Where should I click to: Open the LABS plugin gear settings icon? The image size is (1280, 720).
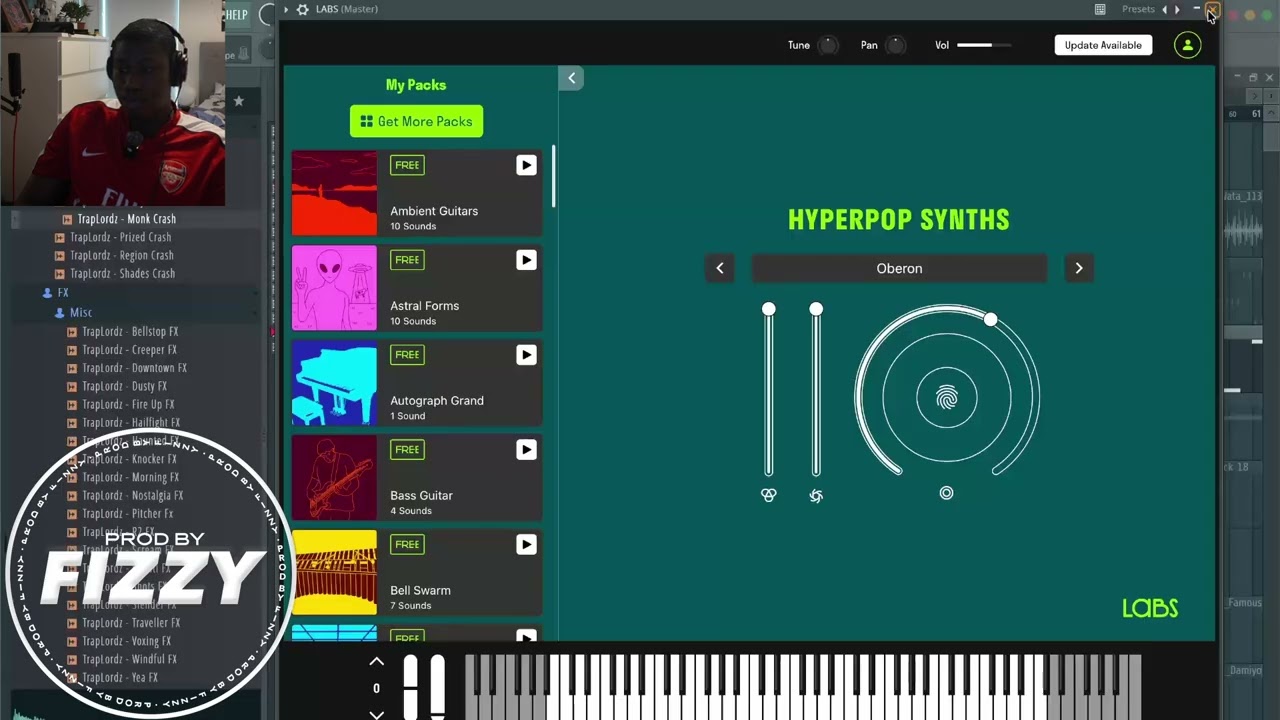click(x=303, y=10)
